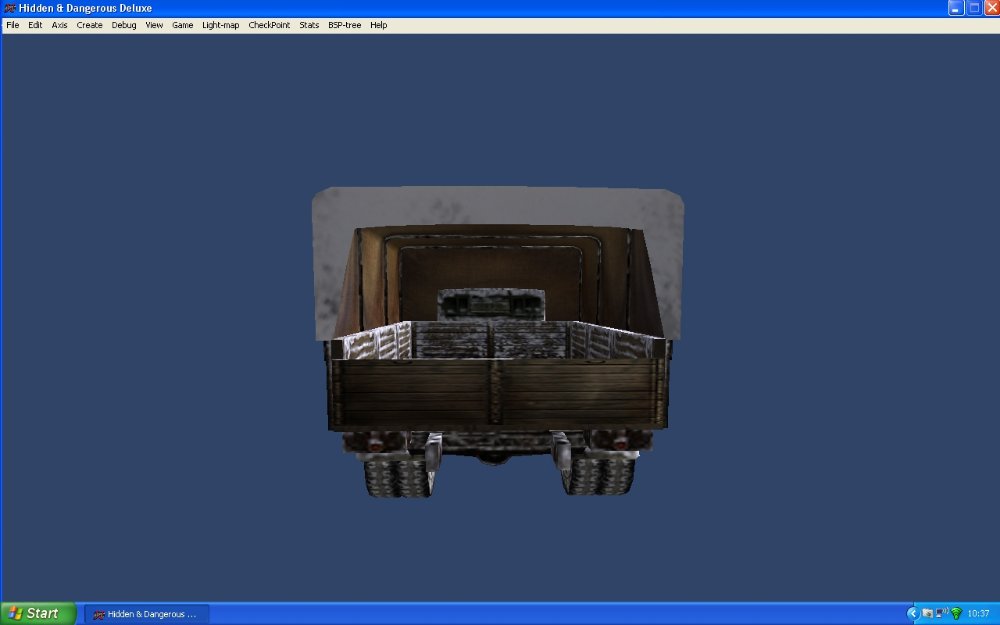The height and width of the screenshot is (625, 1000).
Task: Minimize the Hidden & Dangerous Deluxe window
Action: [x=955, y=8]
